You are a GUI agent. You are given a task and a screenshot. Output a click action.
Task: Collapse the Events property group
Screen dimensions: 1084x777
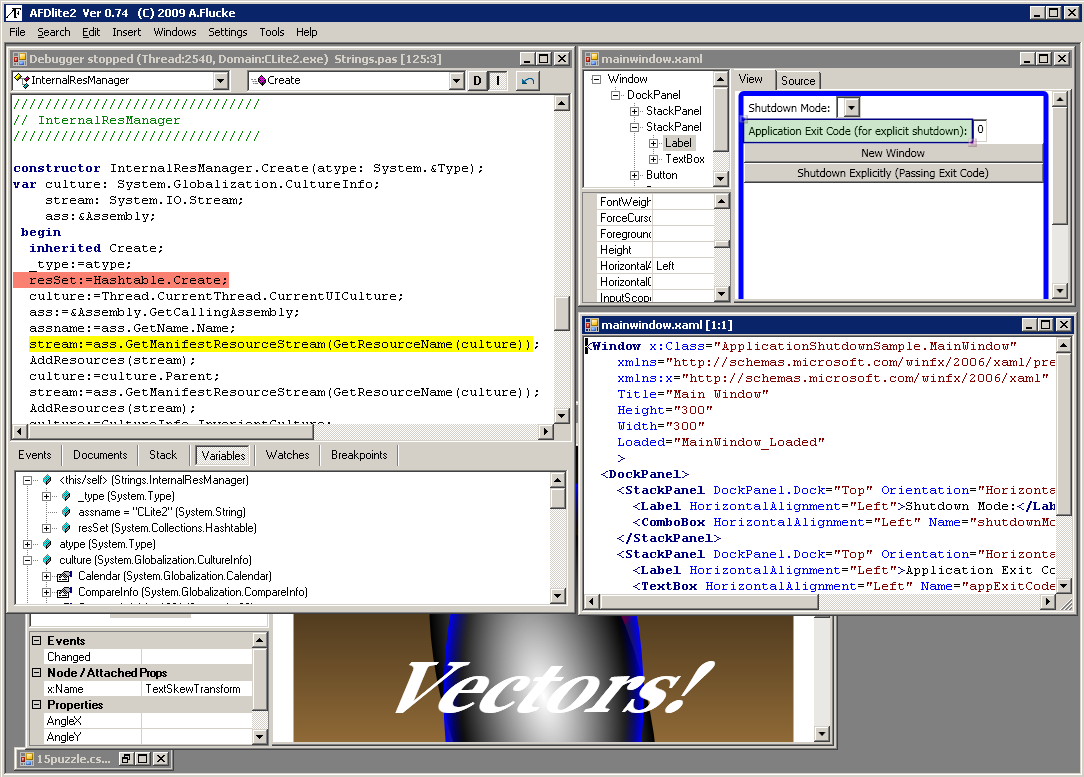(x=37, y=640)
